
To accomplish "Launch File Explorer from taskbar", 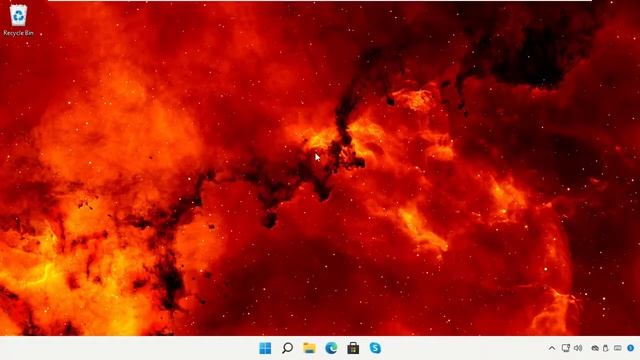I will [x=309, y=348].
